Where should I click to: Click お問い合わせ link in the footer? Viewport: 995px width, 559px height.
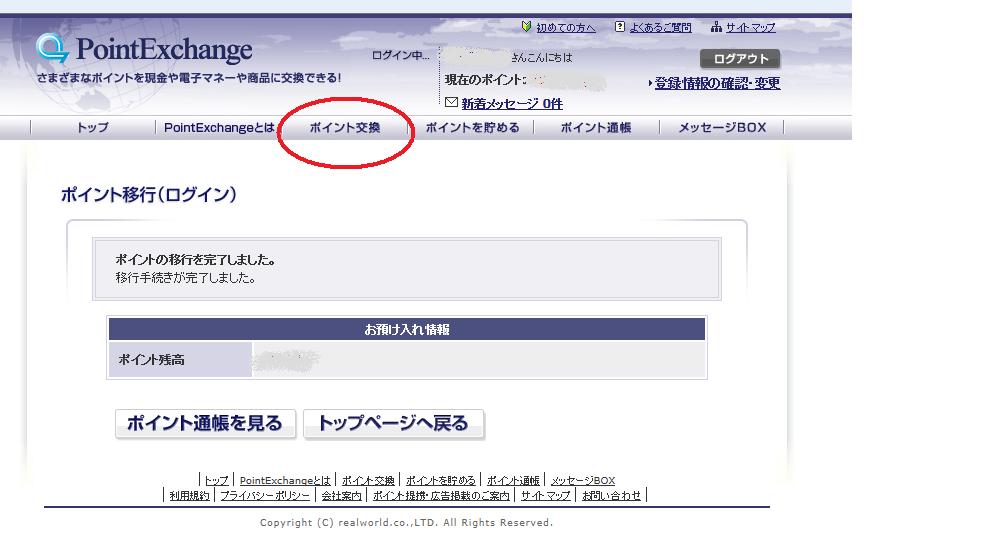click(611, 496)
